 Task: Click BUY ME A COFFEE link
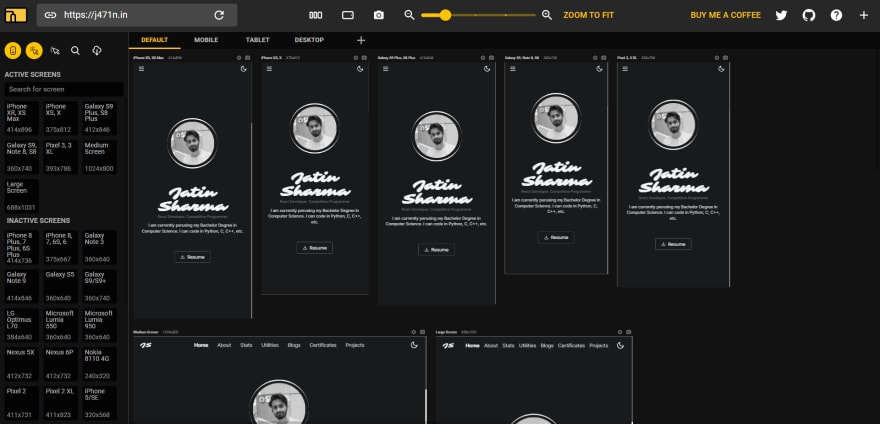pyautogui.click(x=726, y=15)
